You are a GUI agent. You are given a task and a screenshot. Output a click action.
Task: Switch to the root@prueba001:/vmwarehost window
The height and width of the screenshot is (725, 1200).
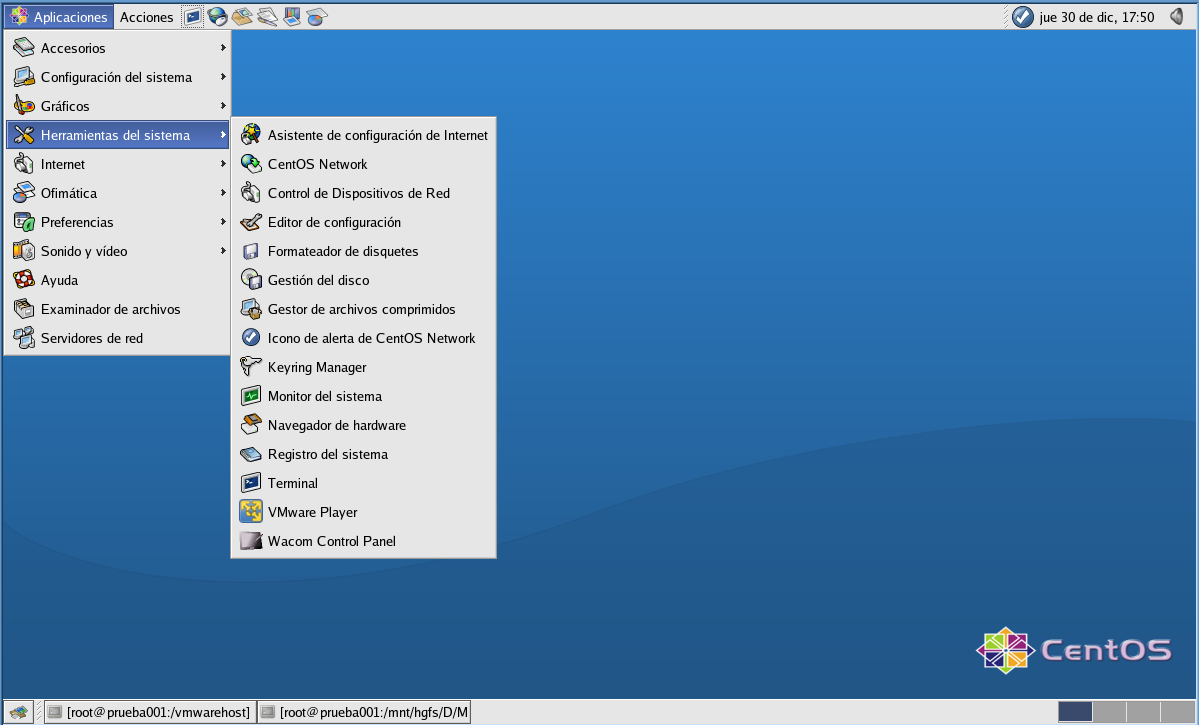[149, 712]
